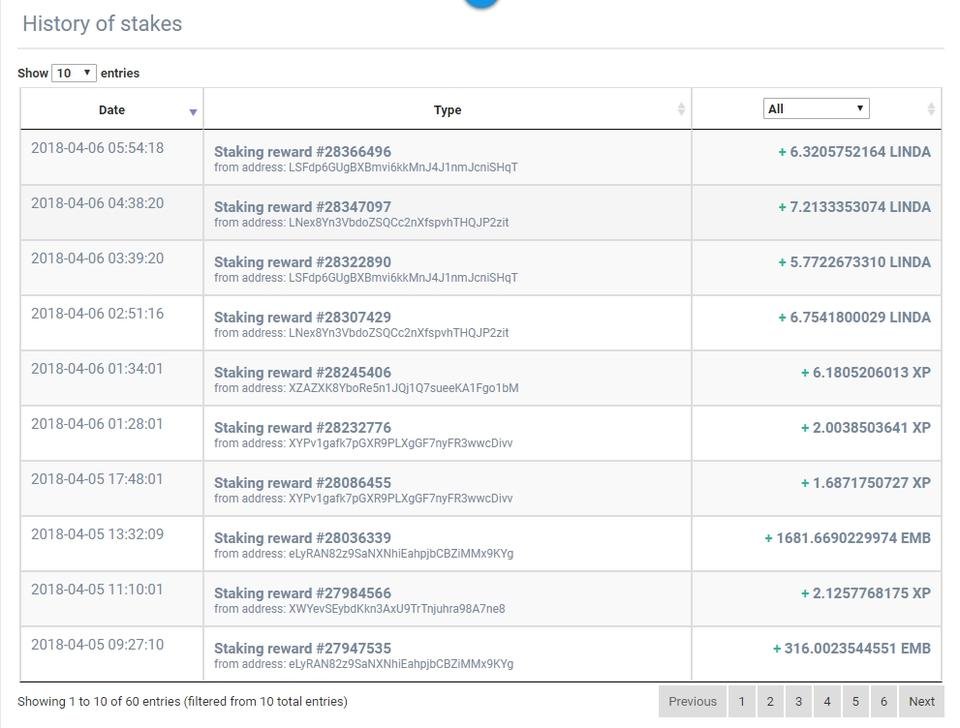Click date 2018-04-06 04:38:20
Screen dimensions: 960x728
coord(97,203)
